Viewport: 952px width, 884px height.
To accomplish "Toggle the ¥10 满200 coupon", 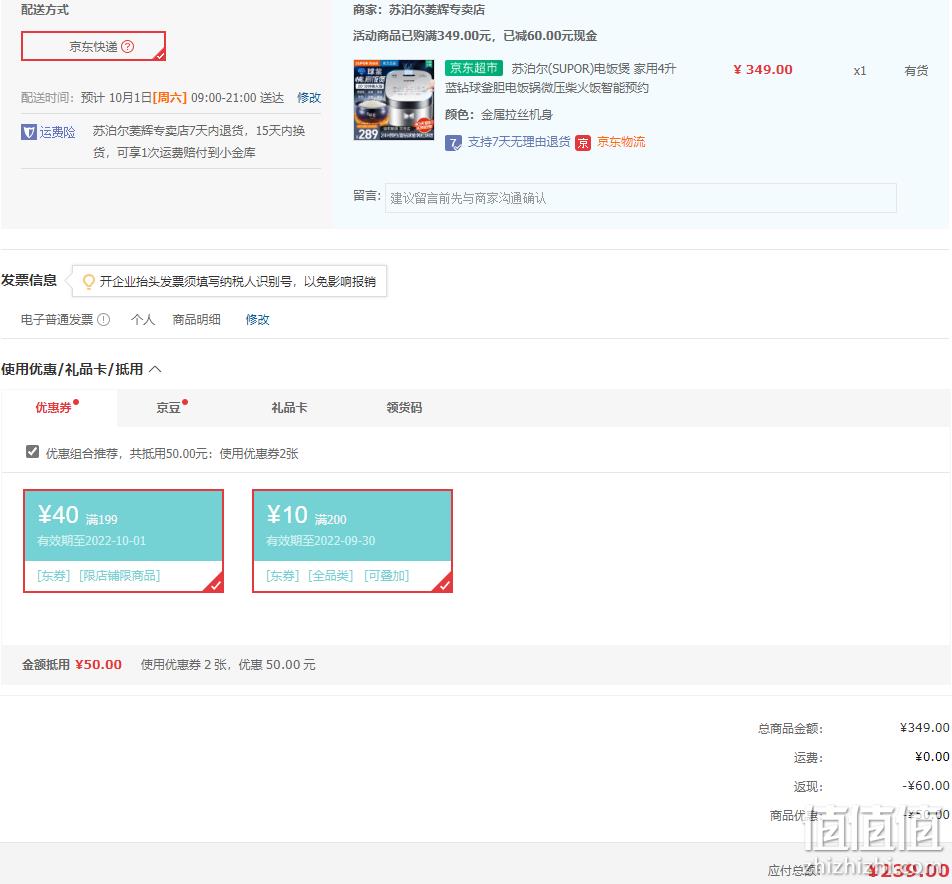I will [353, 541].
